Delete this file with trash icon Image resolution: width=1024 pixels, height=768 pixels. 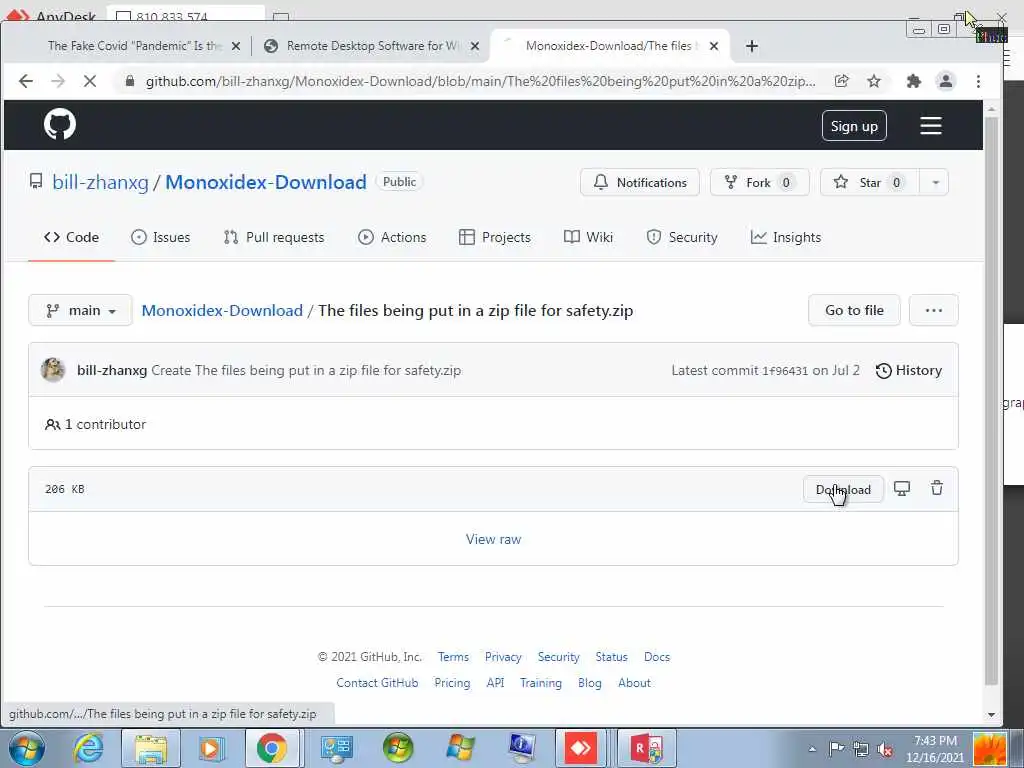coord(936,488)
